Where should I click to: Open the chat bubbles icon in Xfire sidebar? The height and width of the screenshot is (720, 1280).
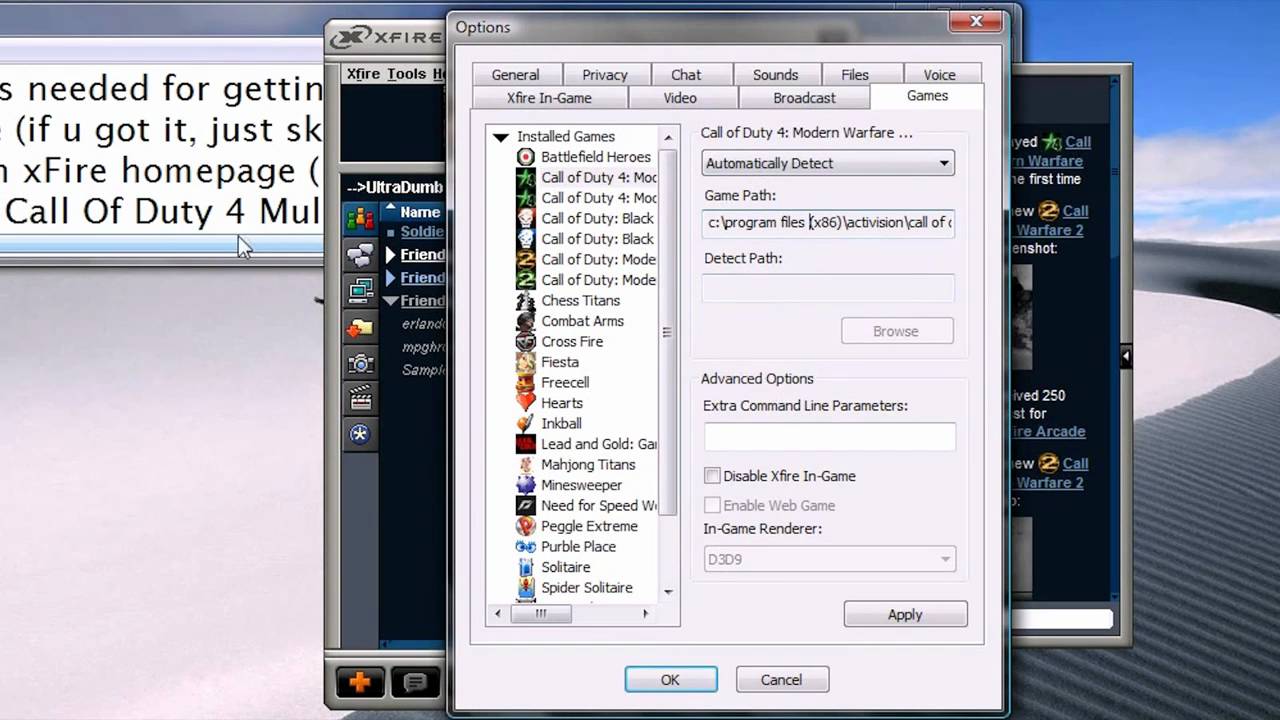coord(360,255)
